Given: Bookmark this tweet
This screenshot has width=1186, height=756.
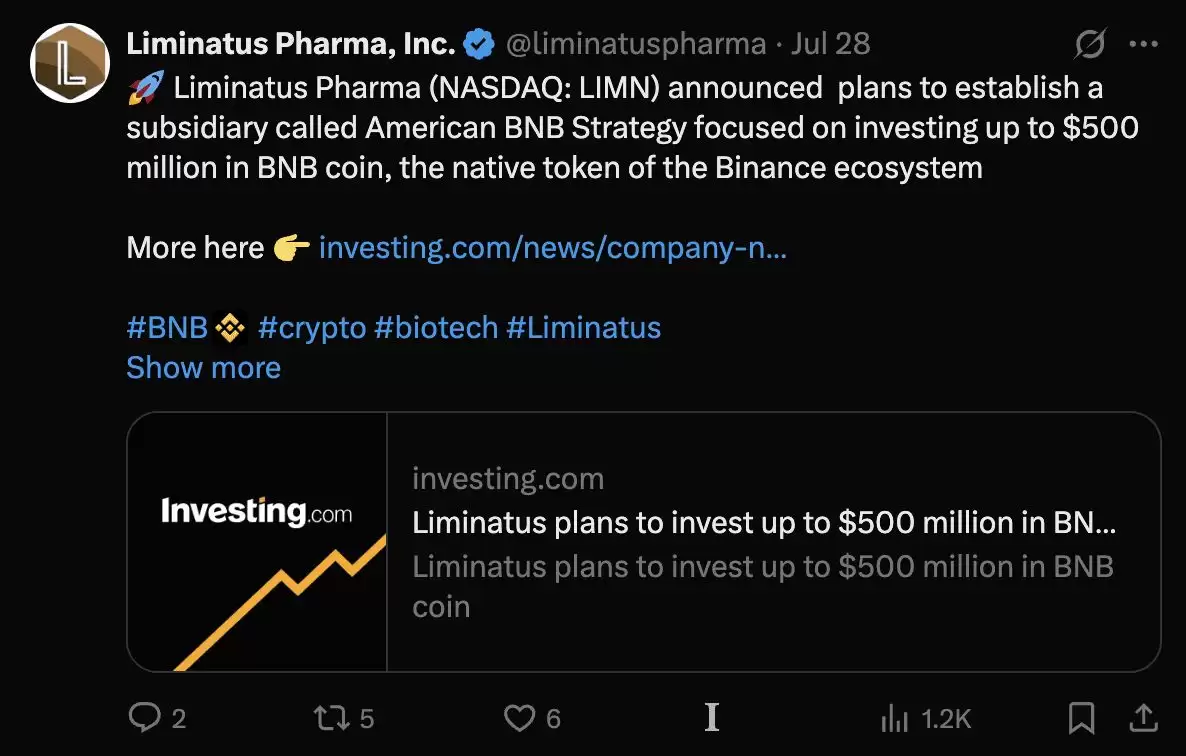Looking at the screenshot, I should coord(1081,717).
